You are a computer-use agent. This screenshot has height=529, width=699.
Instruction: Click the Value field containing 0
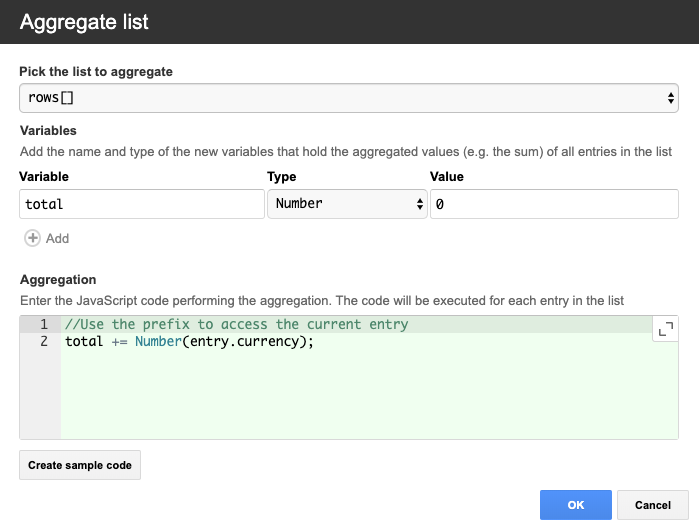[x=554, y=204]
